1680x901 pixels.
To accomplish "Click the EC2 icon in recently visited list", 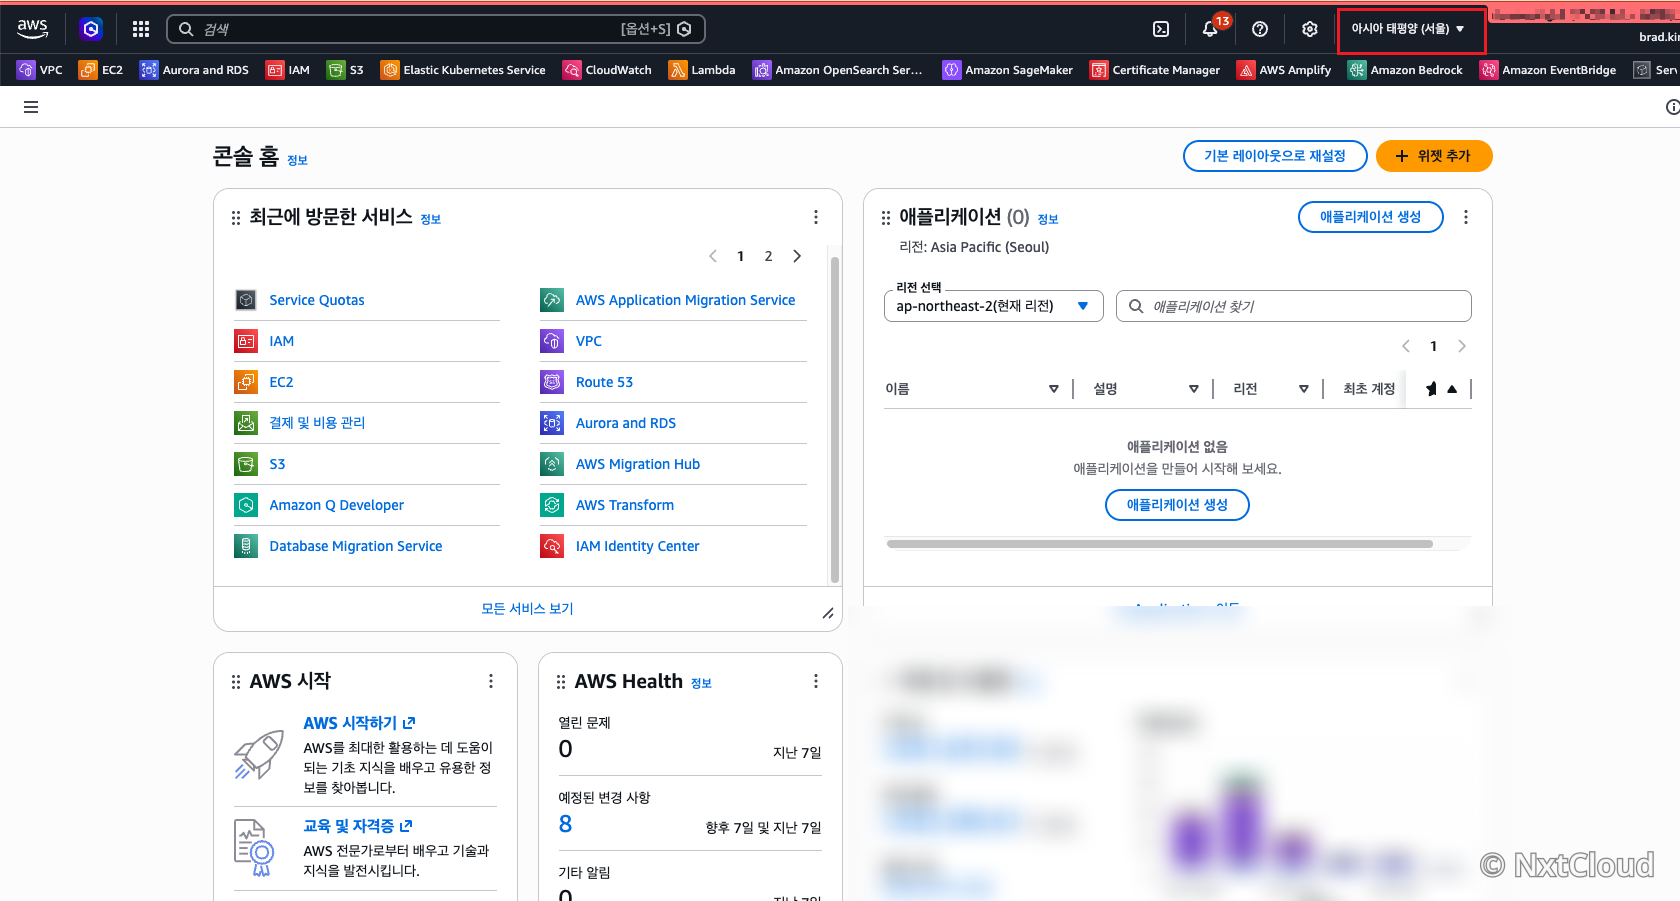I will (x=246, y=382).
